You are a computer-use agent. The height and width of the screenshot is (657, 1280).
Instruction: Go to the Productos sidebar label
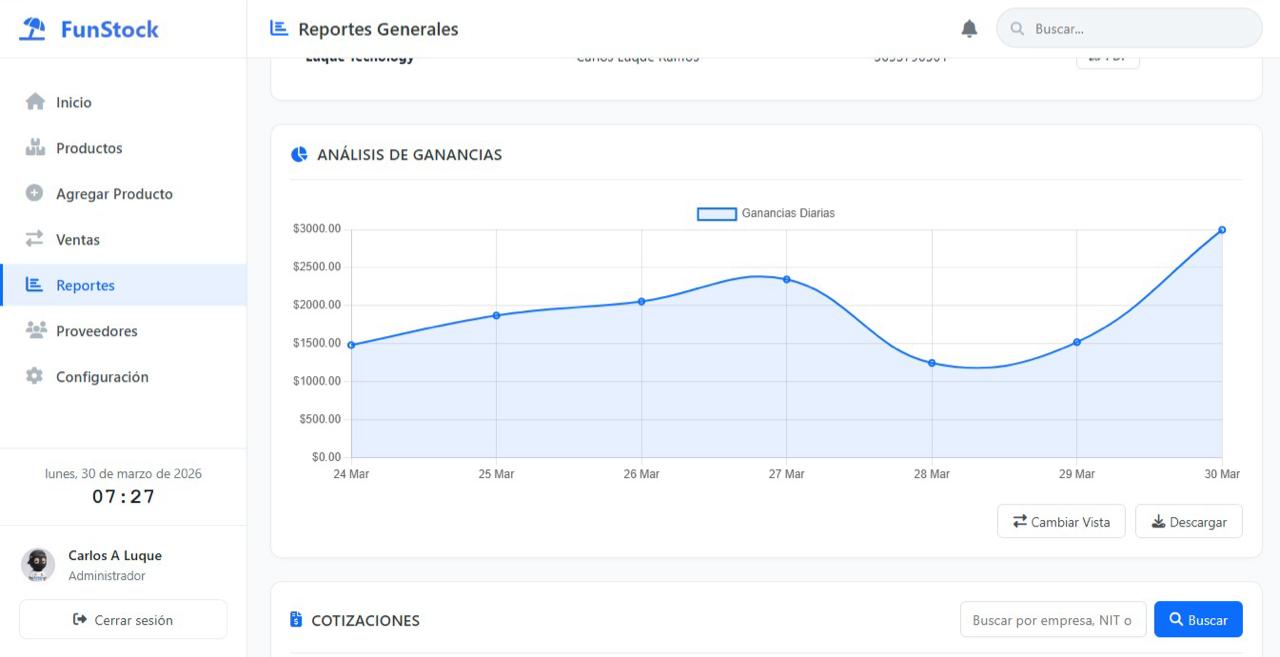89,148
